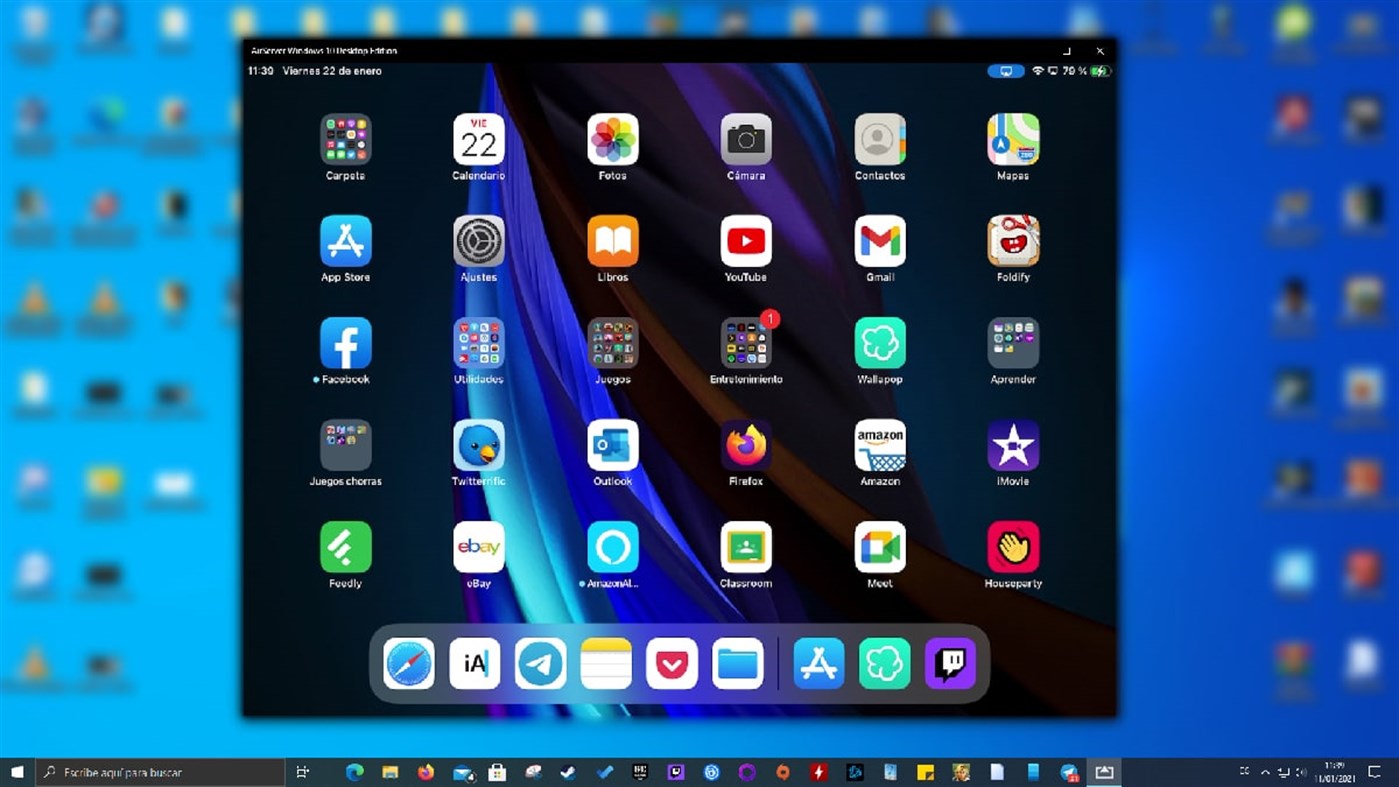Screen dimensions: 1399x787
Task: Open the Utilidades folder
Action: point(478,342)
